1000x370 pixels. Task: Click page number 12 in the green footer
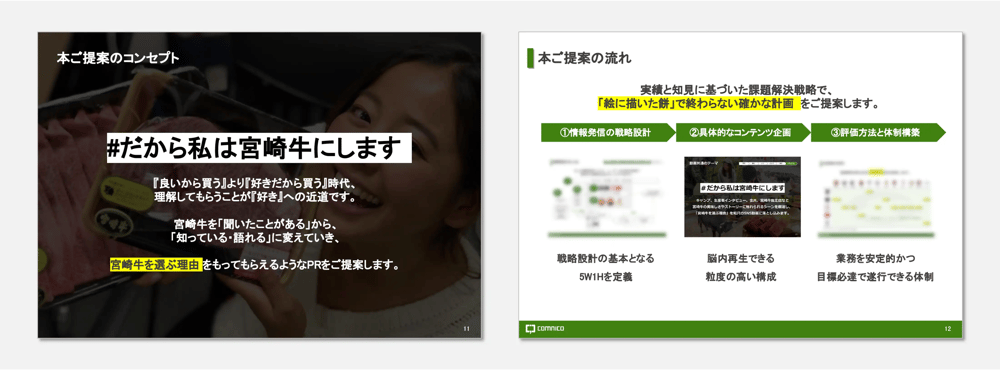(x=948, y=329)
